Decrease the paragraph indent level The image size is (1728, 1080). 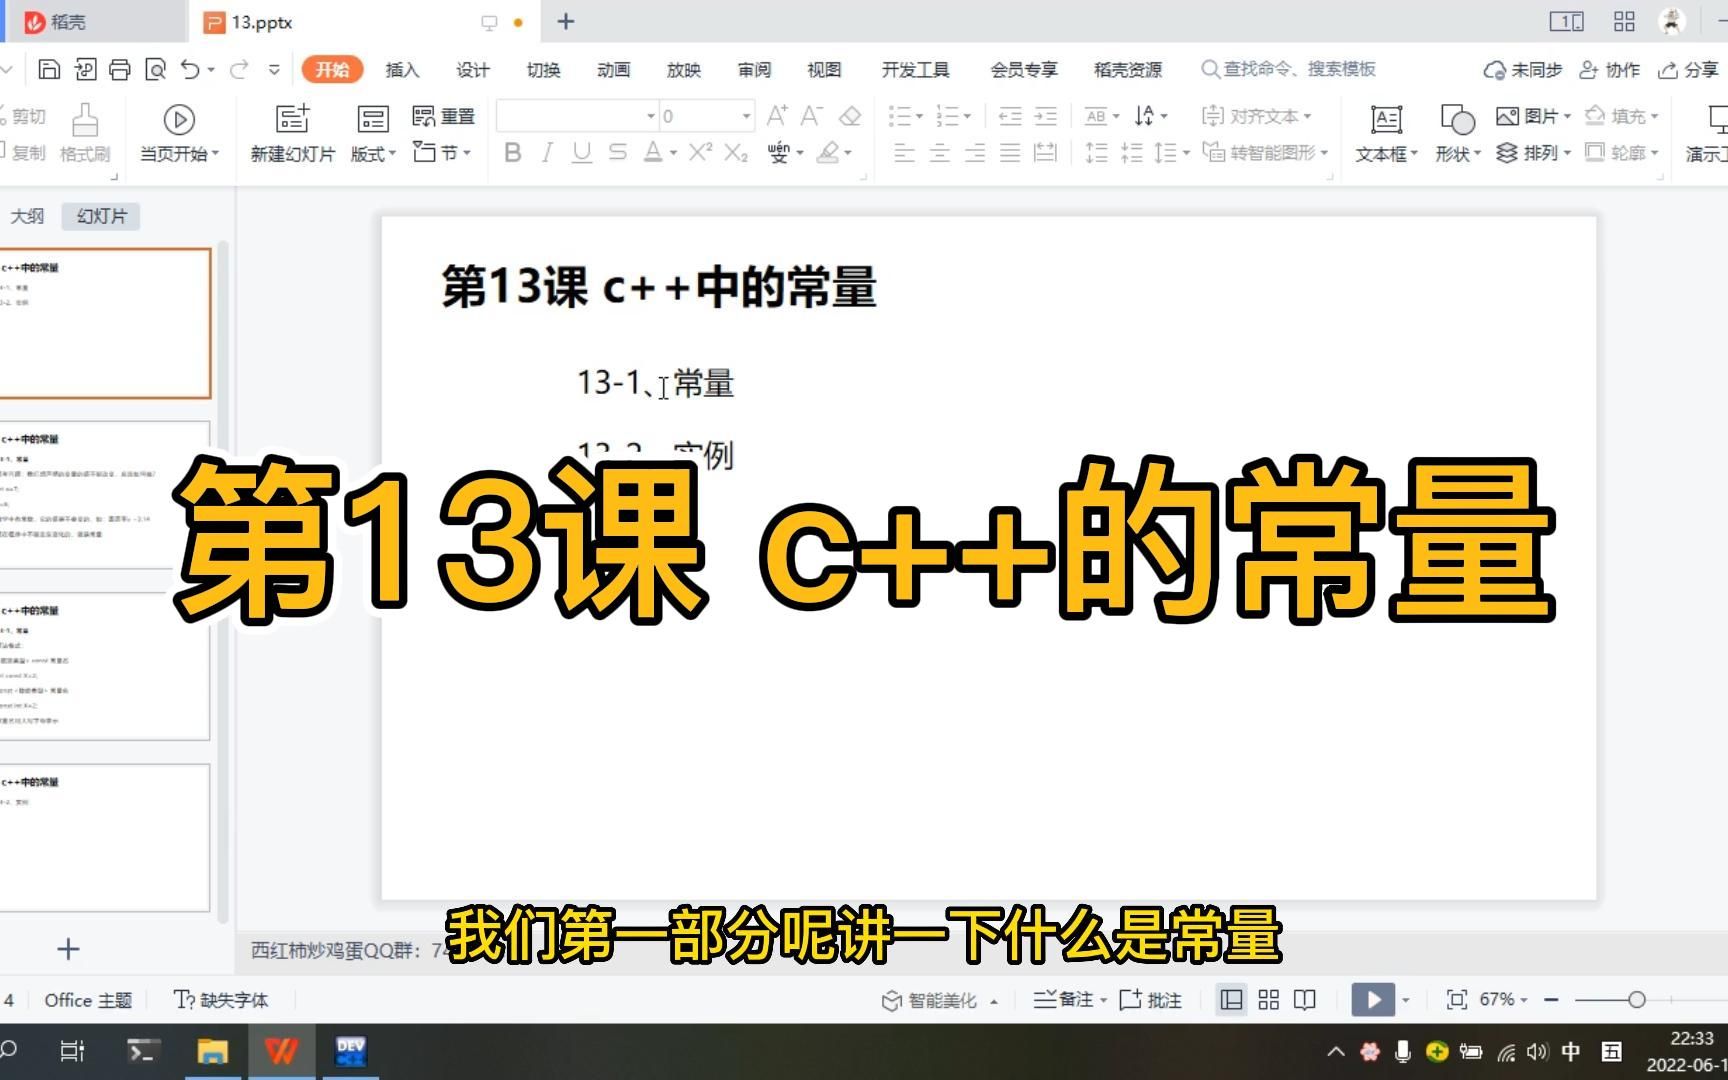coord(1010,116)
